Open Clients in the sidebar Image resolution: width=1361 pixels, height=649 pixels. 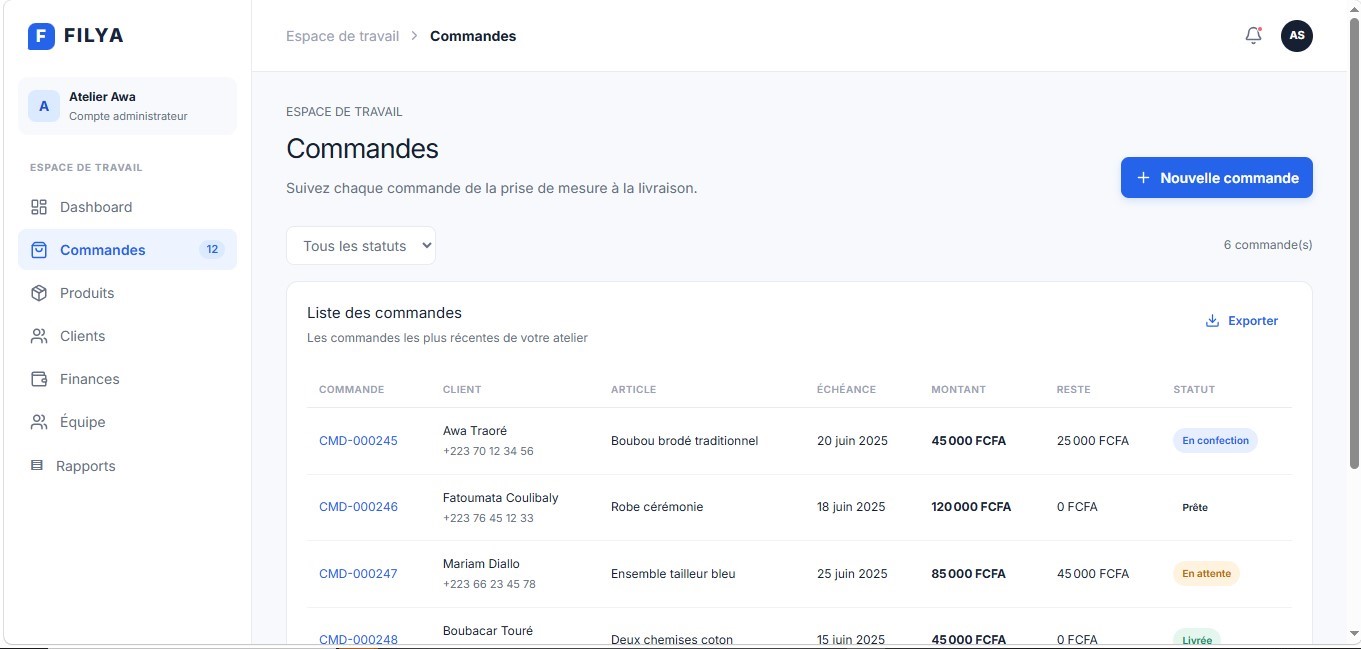(x=128, y=336)
